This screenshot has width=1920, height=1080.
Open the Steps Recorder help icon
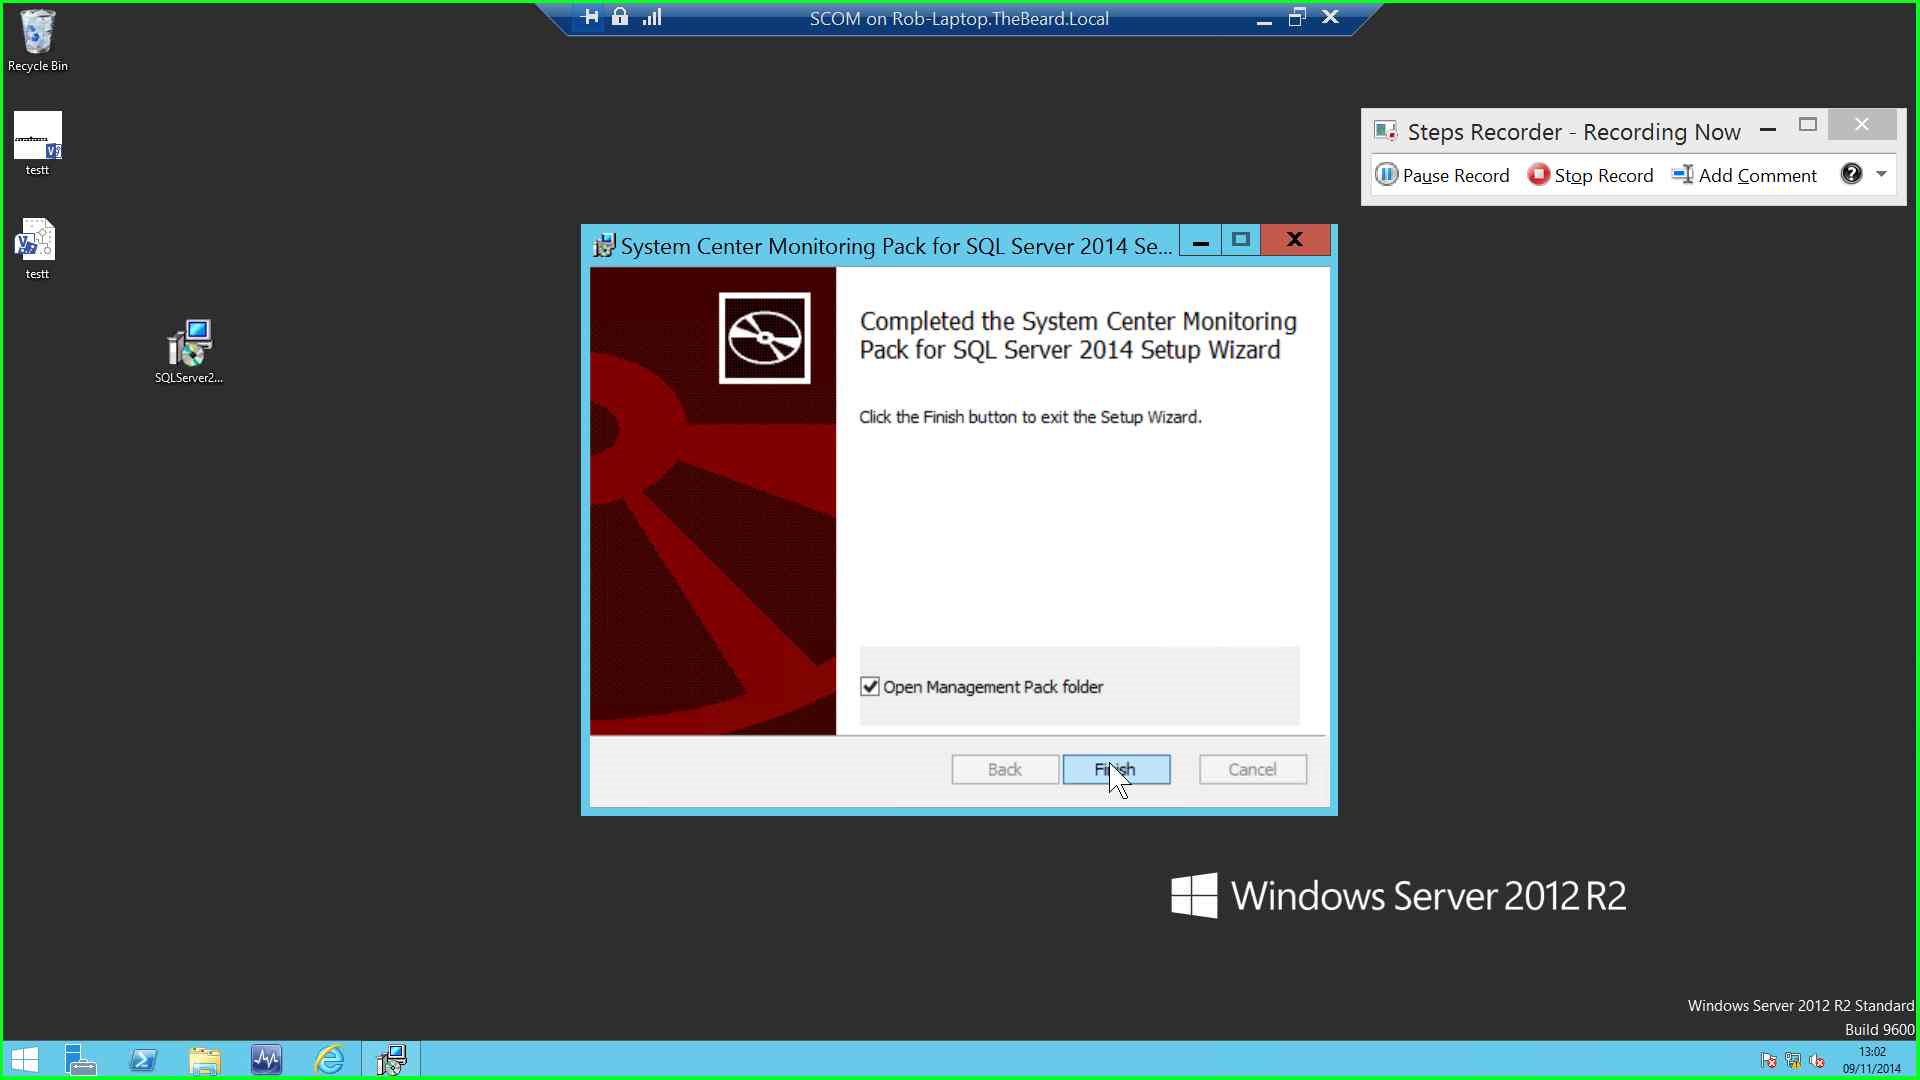(1852, 174)
